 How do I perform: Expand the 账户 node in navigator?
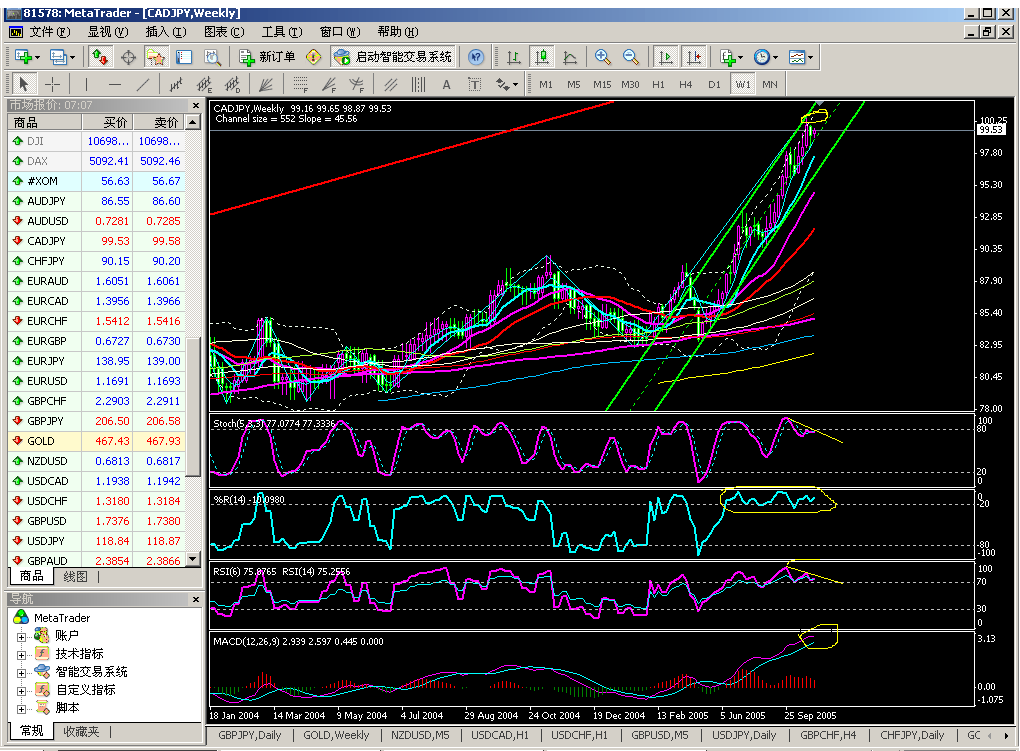tap(21, 636)
